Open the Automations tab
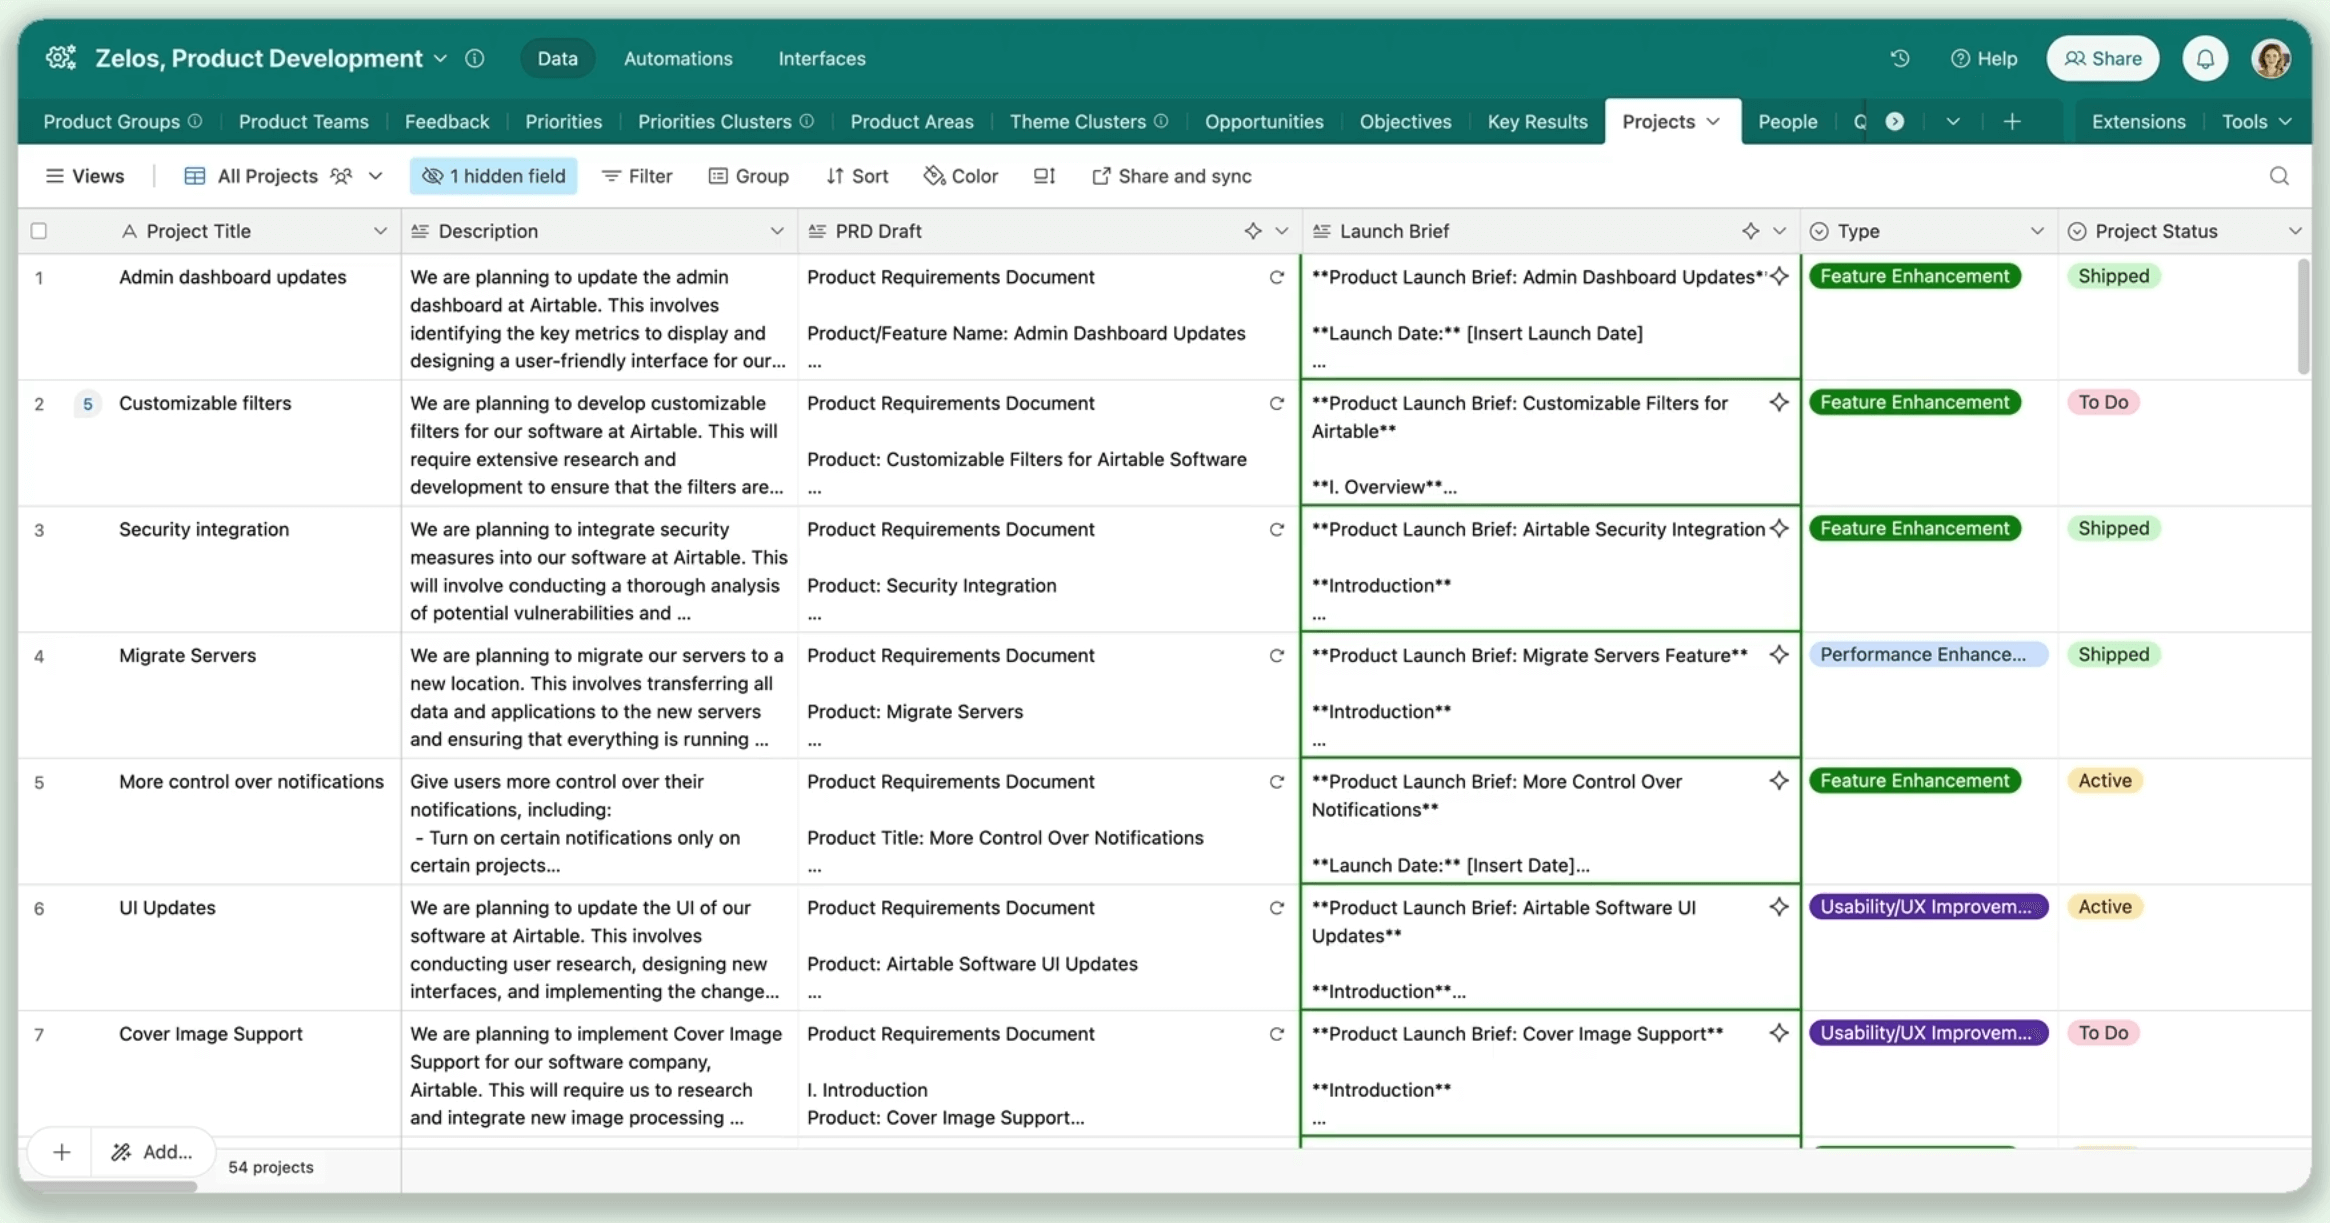The width and height of the screenshot is (2330, 1223). click(x=677, y=59)
